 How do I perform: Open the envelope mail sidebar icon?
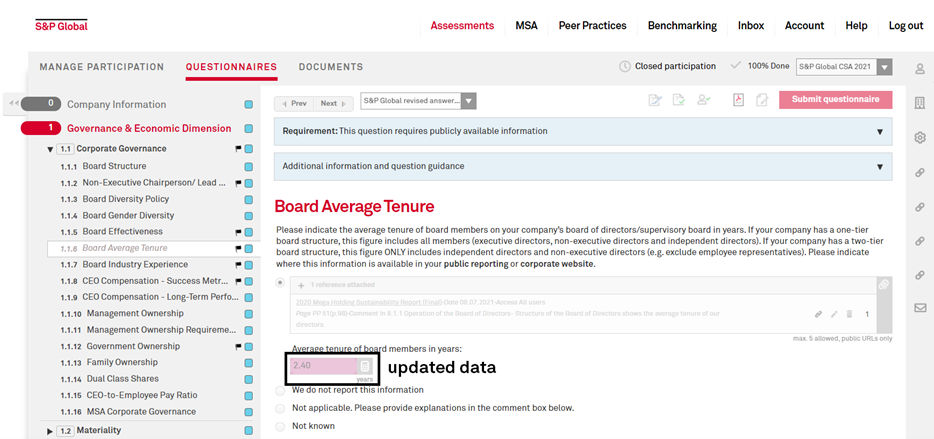click(920, 308)
